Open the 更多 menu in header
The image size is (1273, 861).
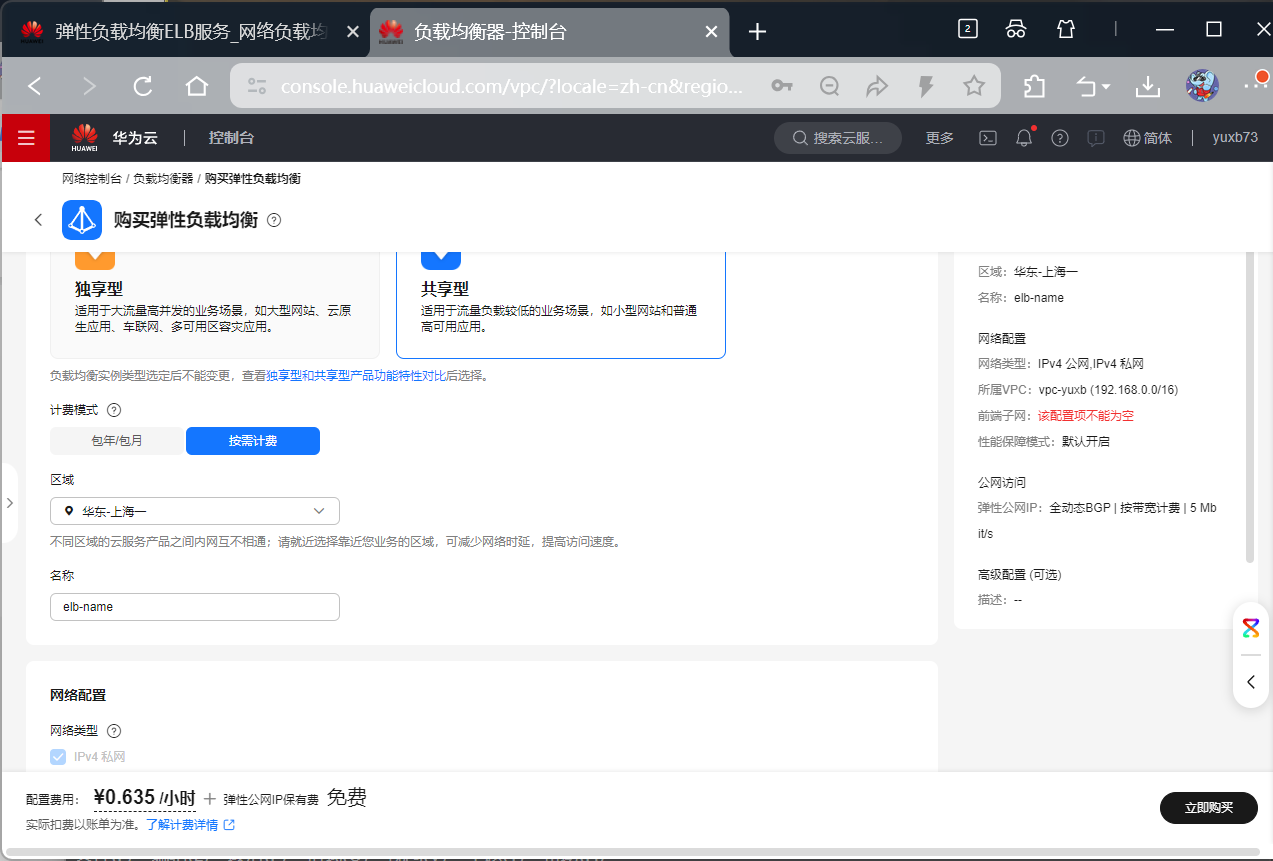(x=940, y=138)
